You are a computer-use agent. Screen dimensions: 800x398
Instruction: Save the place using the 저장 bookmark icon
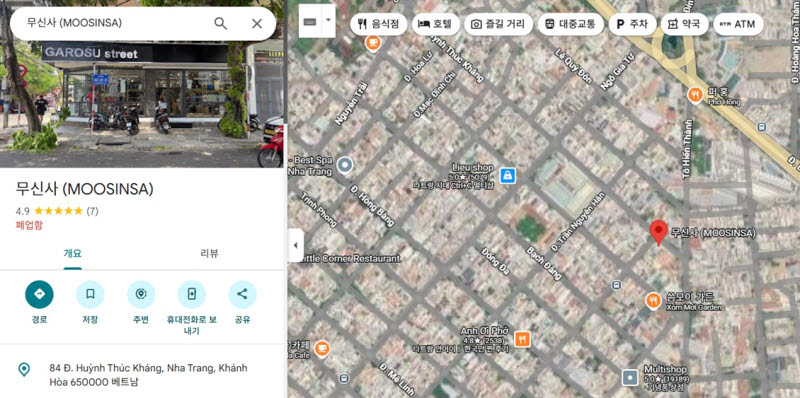pyautogui.click(x=90, y=294)
